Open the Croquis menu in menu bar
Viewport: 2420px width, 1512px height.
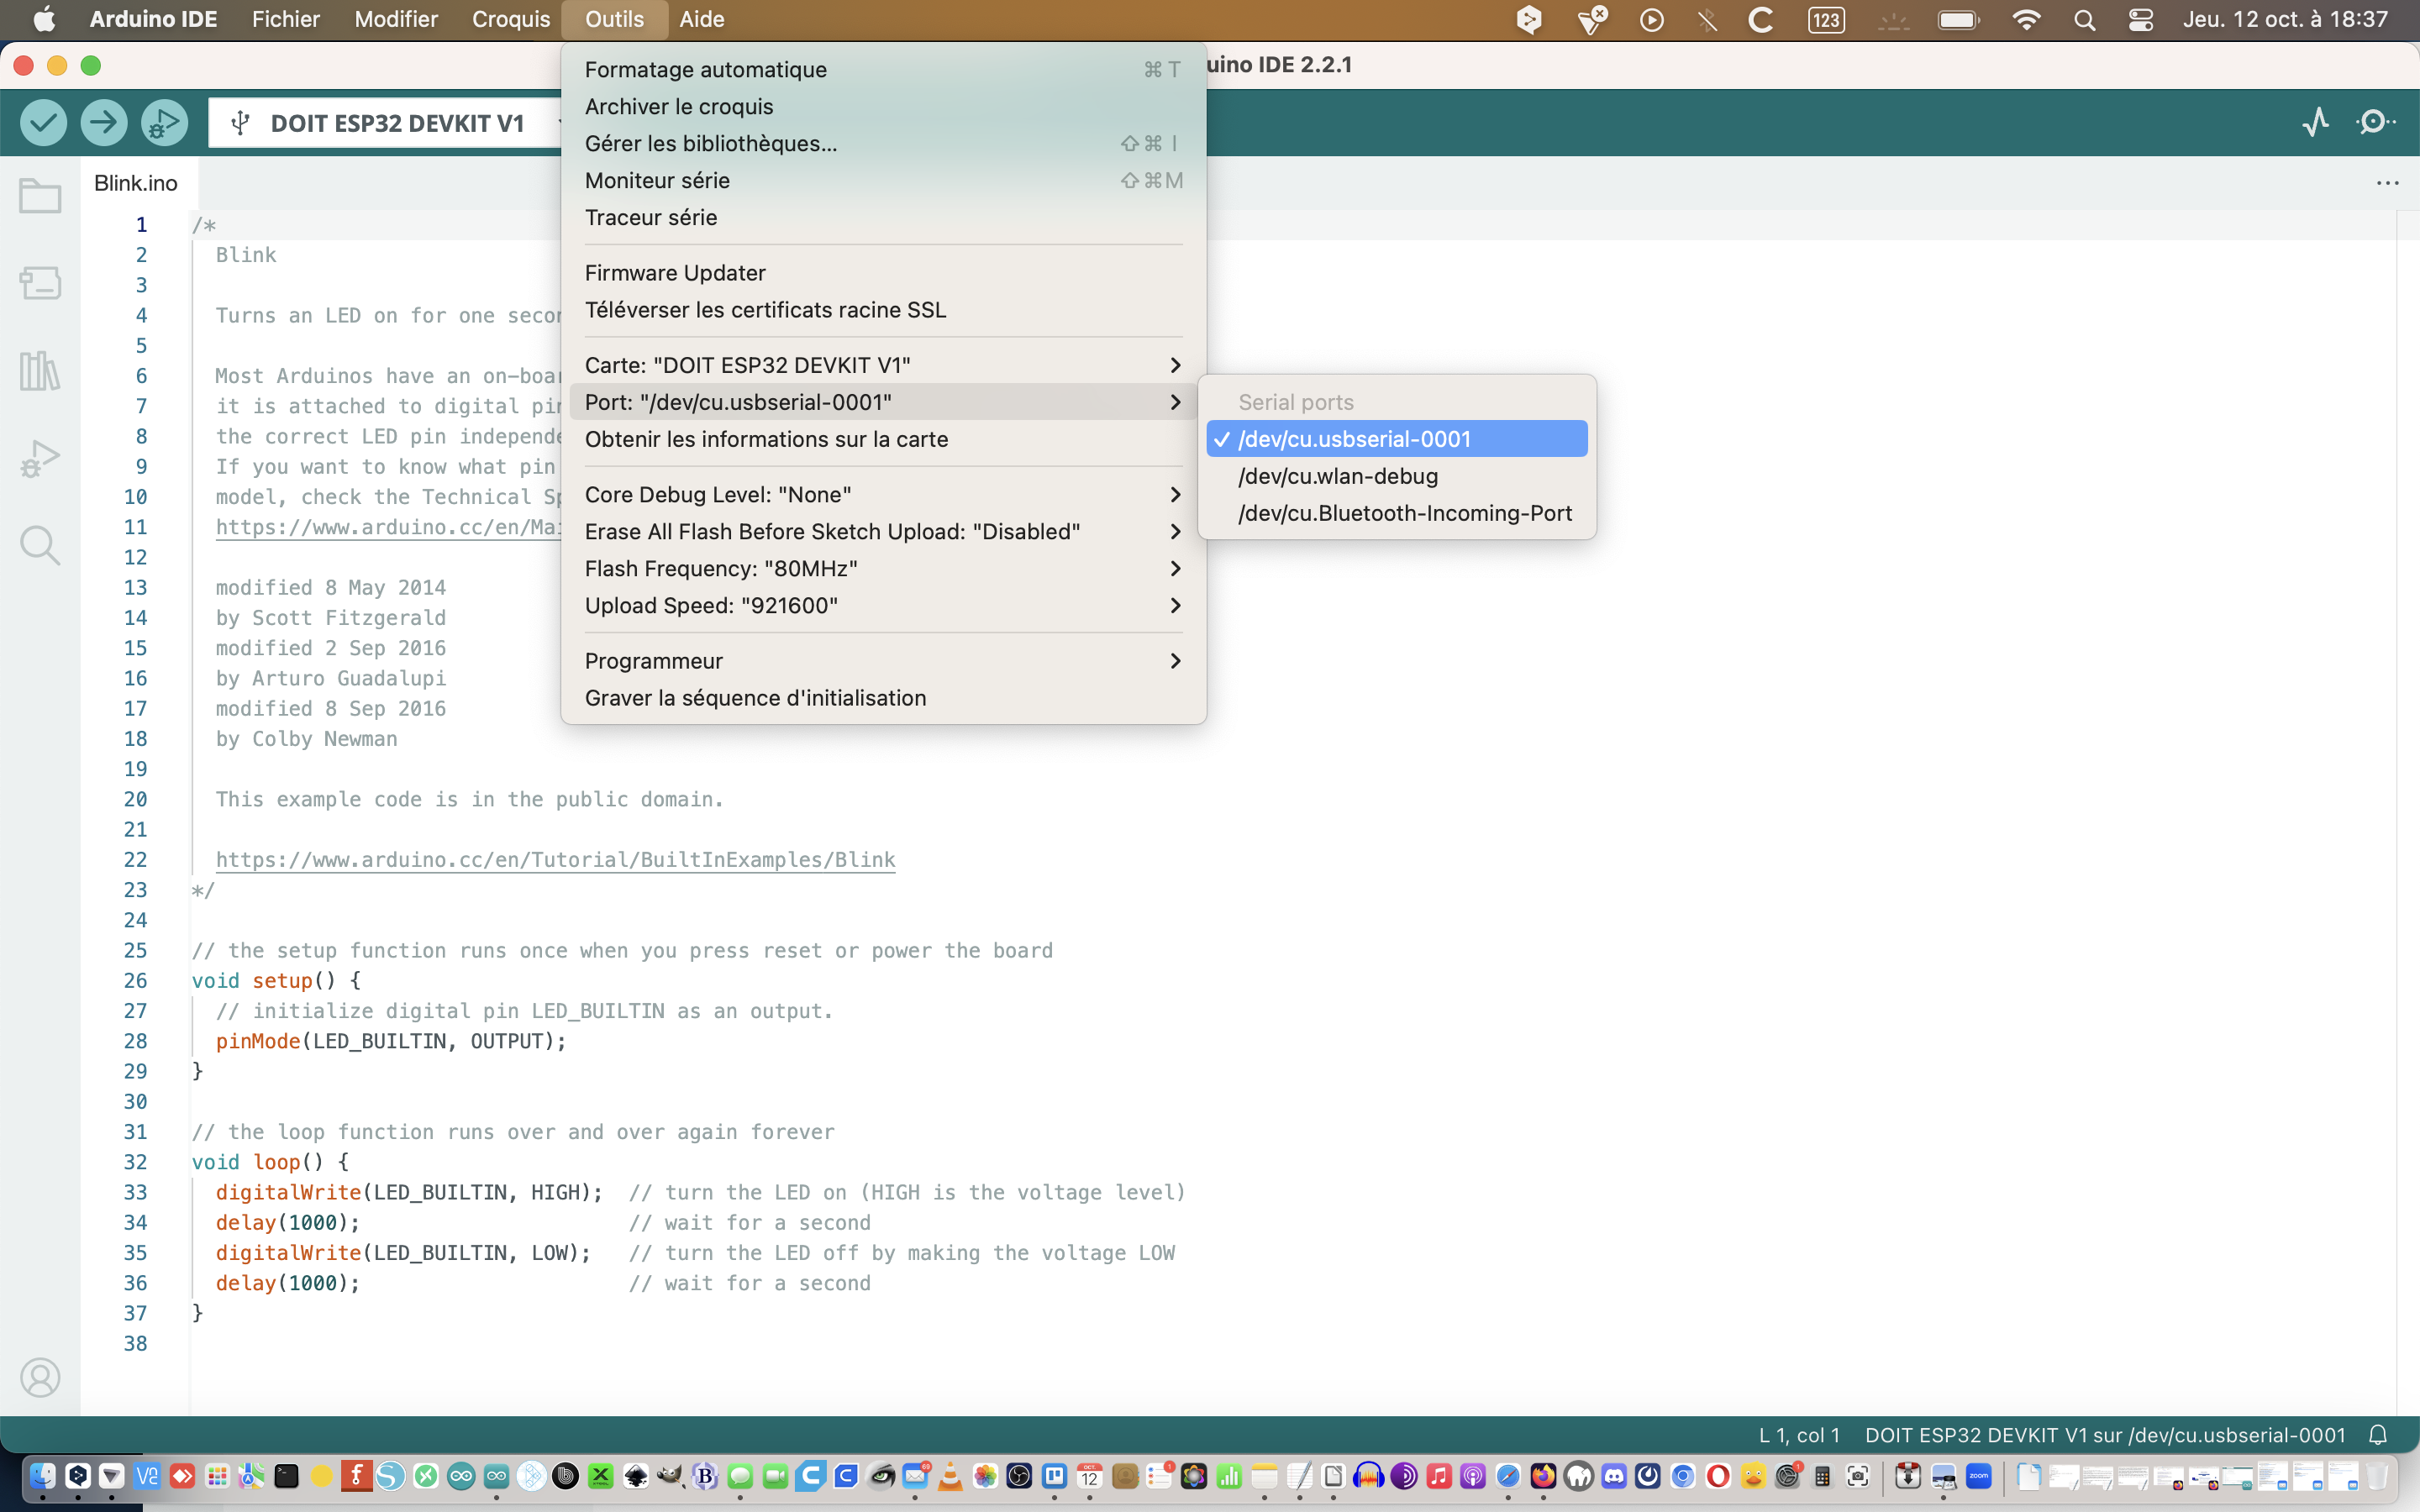510,19
